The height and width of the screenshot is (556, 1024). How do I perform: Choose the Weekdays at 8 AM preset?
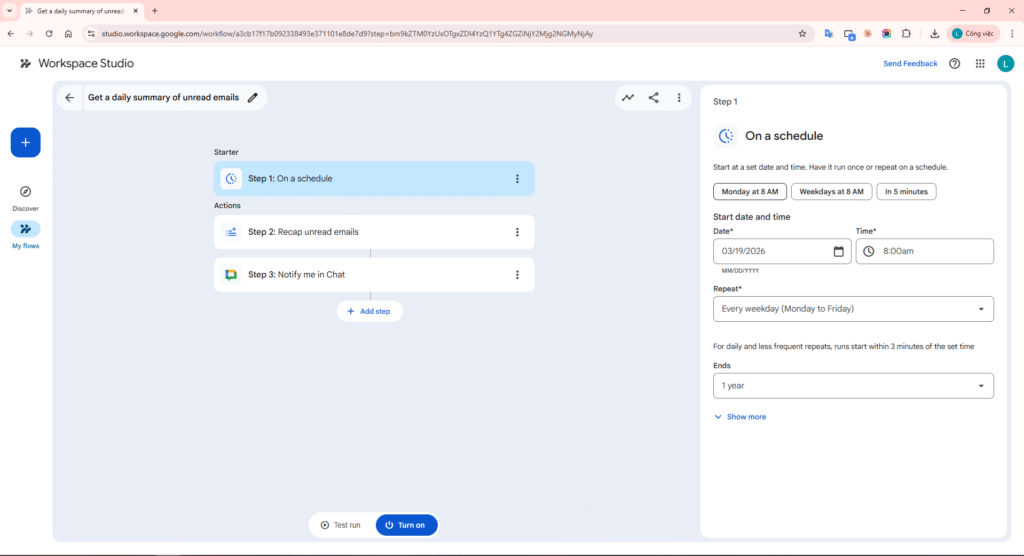[x=831, y=191]
